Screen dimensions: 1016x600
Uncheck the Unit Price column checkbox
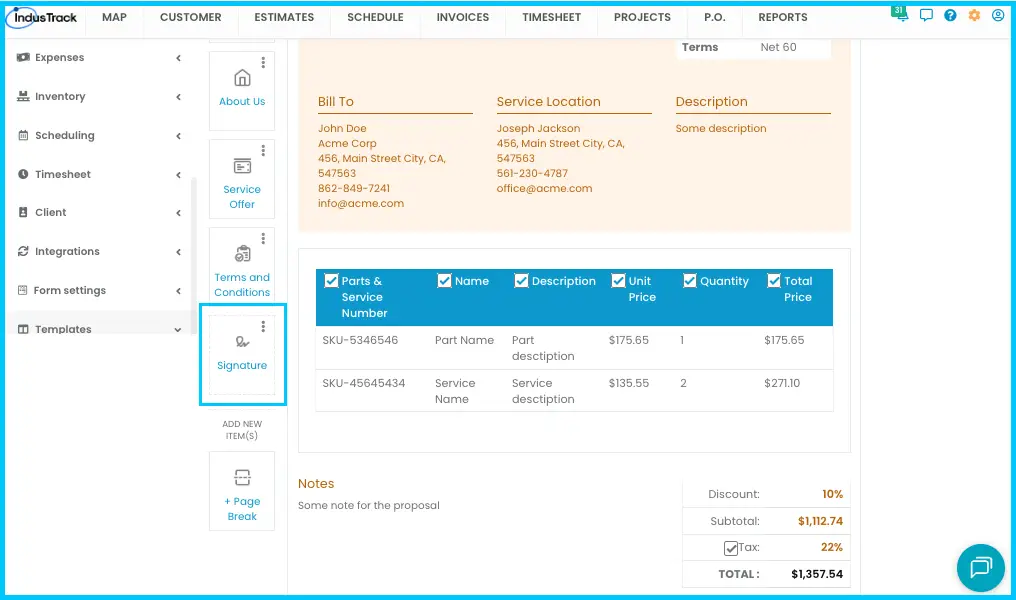pos(618,281)
